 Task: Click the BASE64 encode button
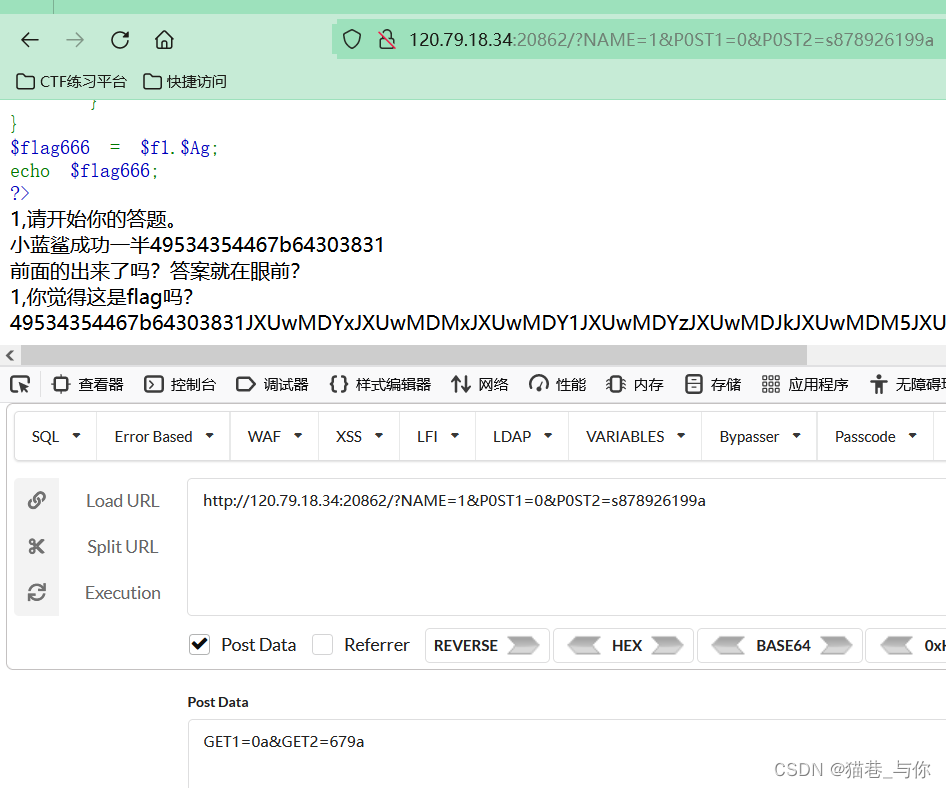(779, 645)
